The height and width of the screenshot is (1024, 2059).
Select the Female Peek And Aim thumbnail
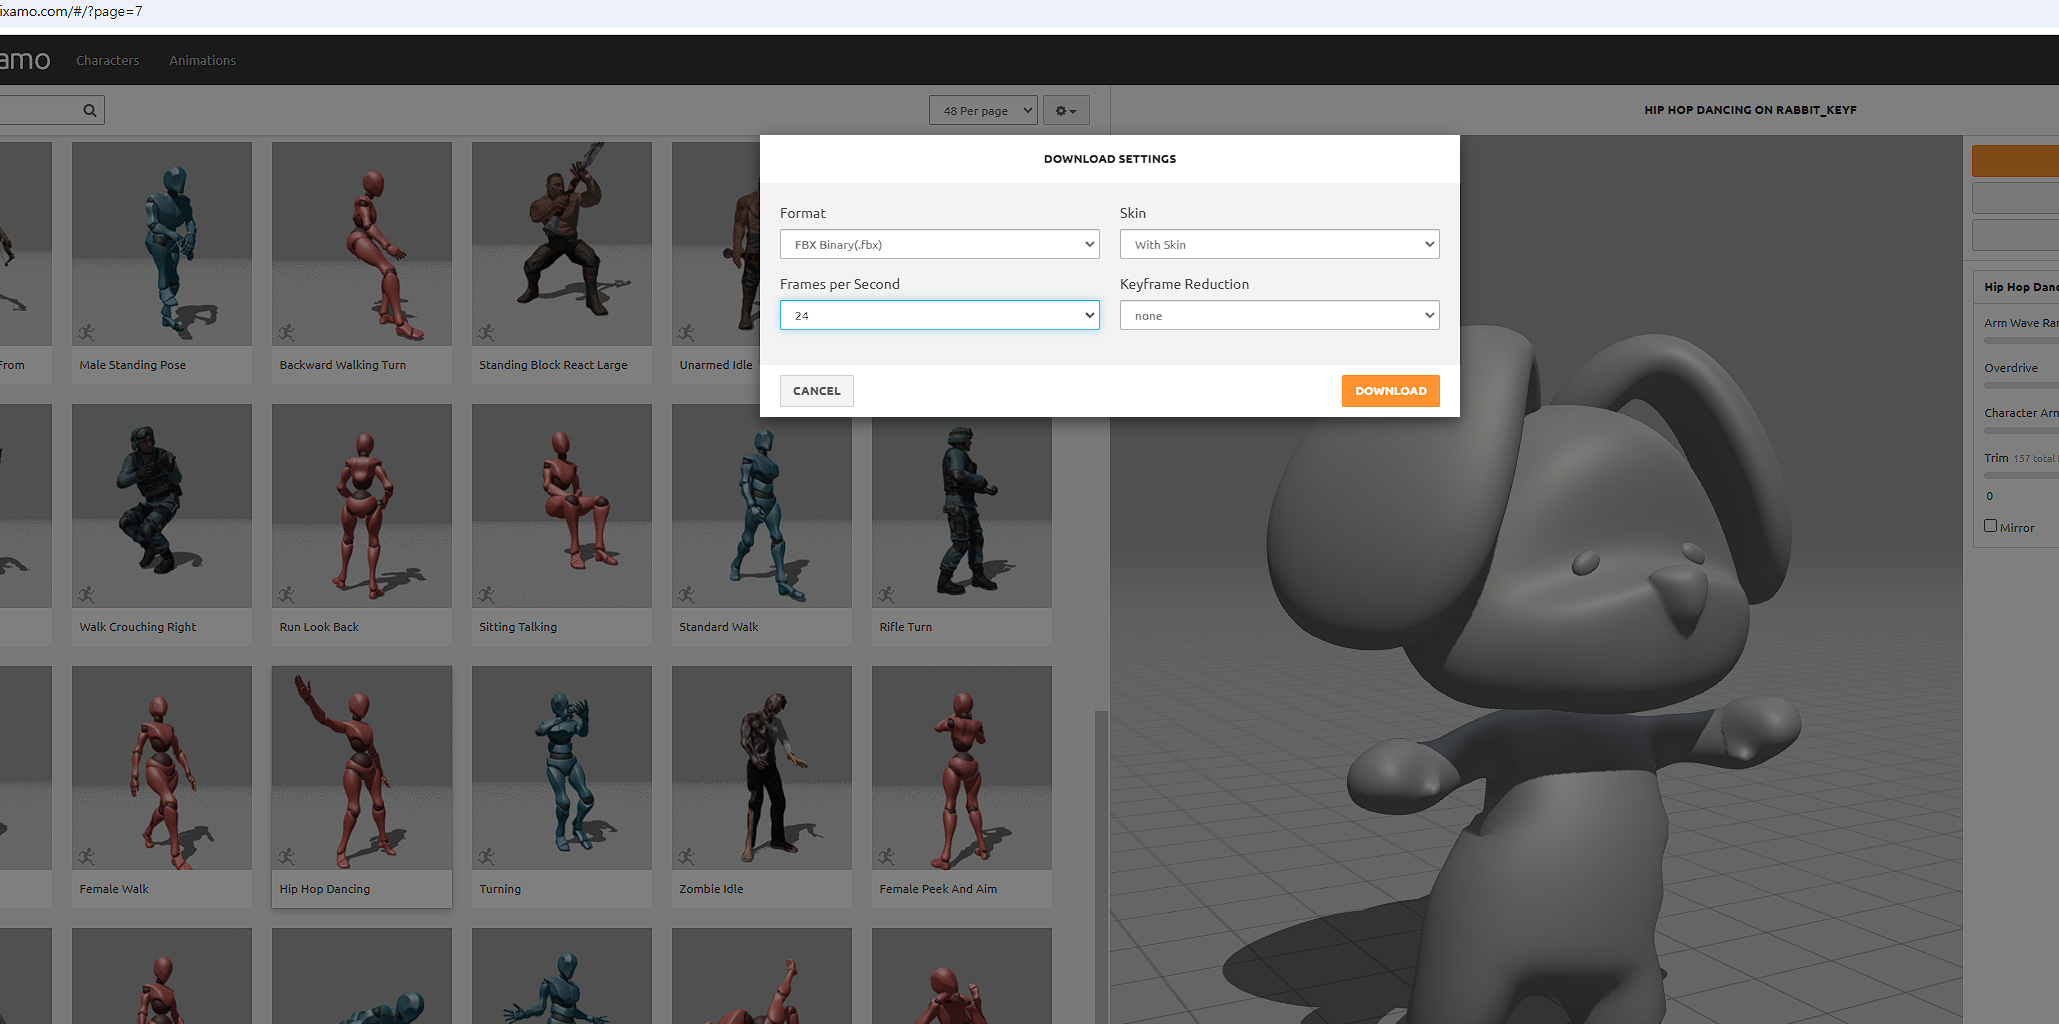(962, 768)
